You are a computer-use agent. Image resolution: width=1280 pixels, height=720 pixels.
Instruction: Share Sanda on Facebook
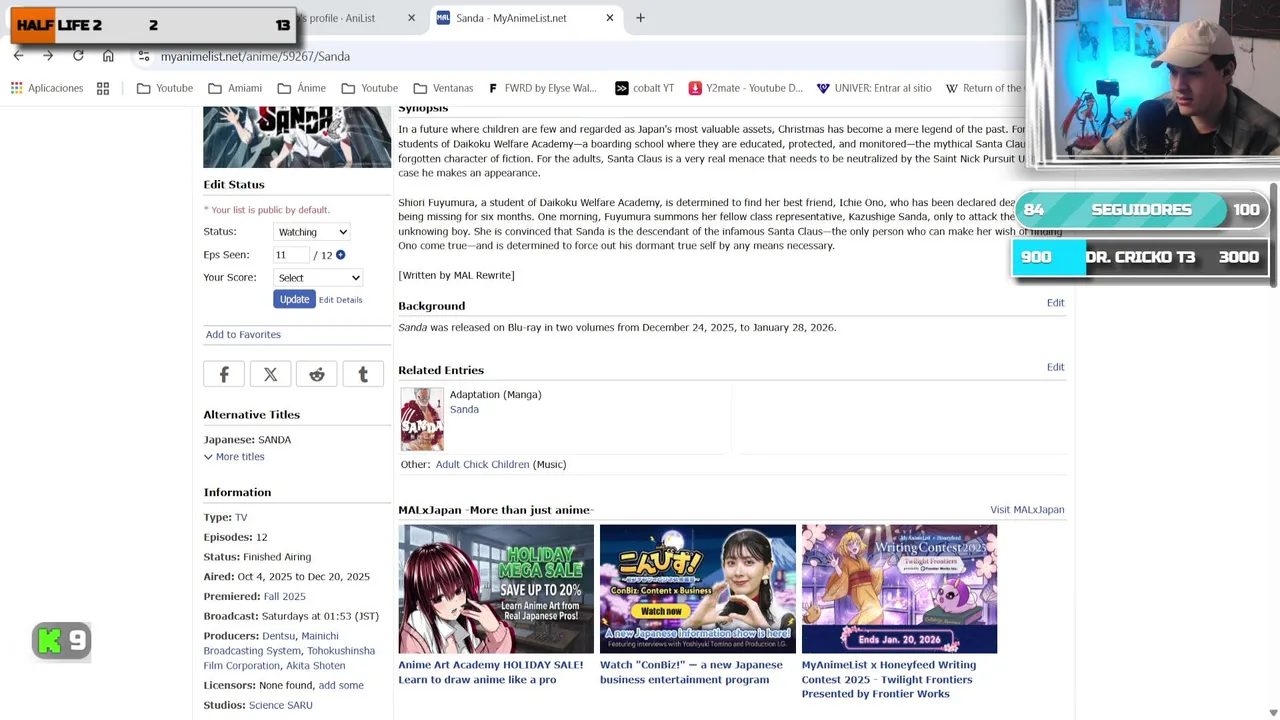(224, 374)
